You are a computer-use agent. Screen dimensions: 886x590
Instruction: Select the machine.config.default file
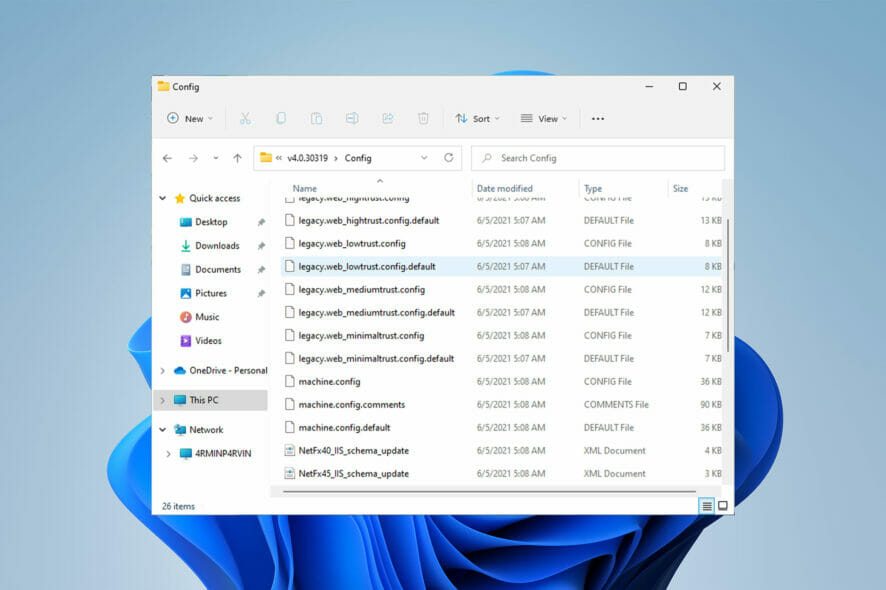(502, 428)
